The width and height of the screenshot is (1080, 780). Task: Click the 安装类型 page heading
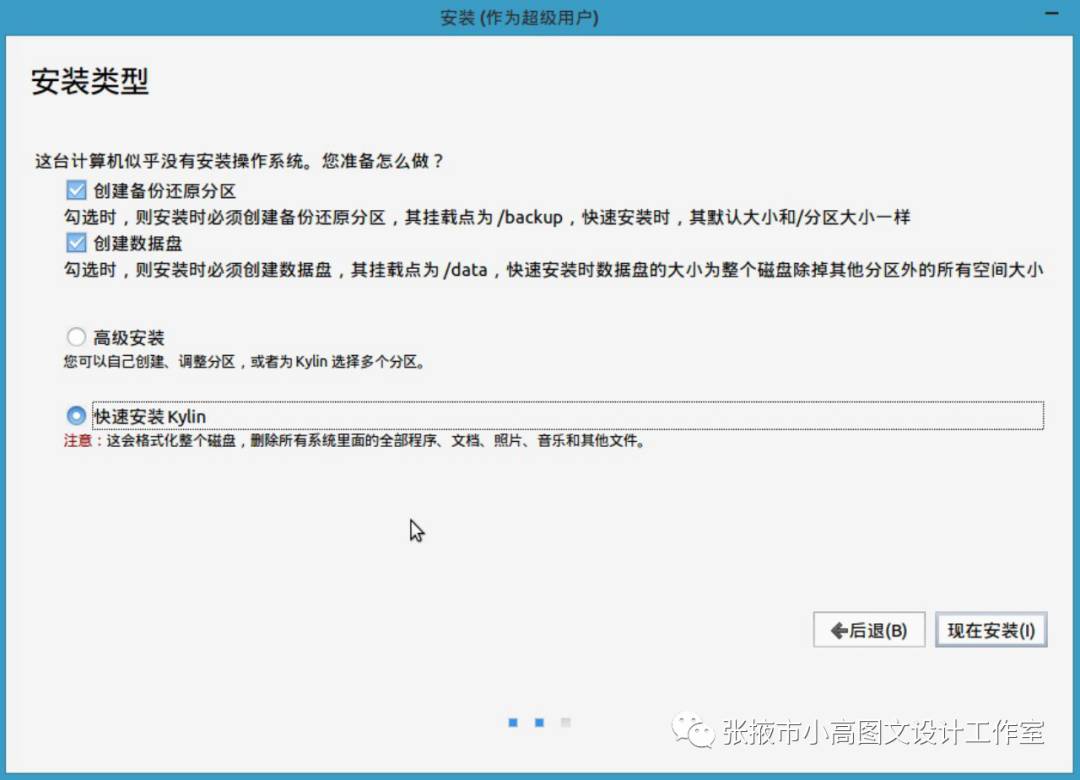[90, 82]
